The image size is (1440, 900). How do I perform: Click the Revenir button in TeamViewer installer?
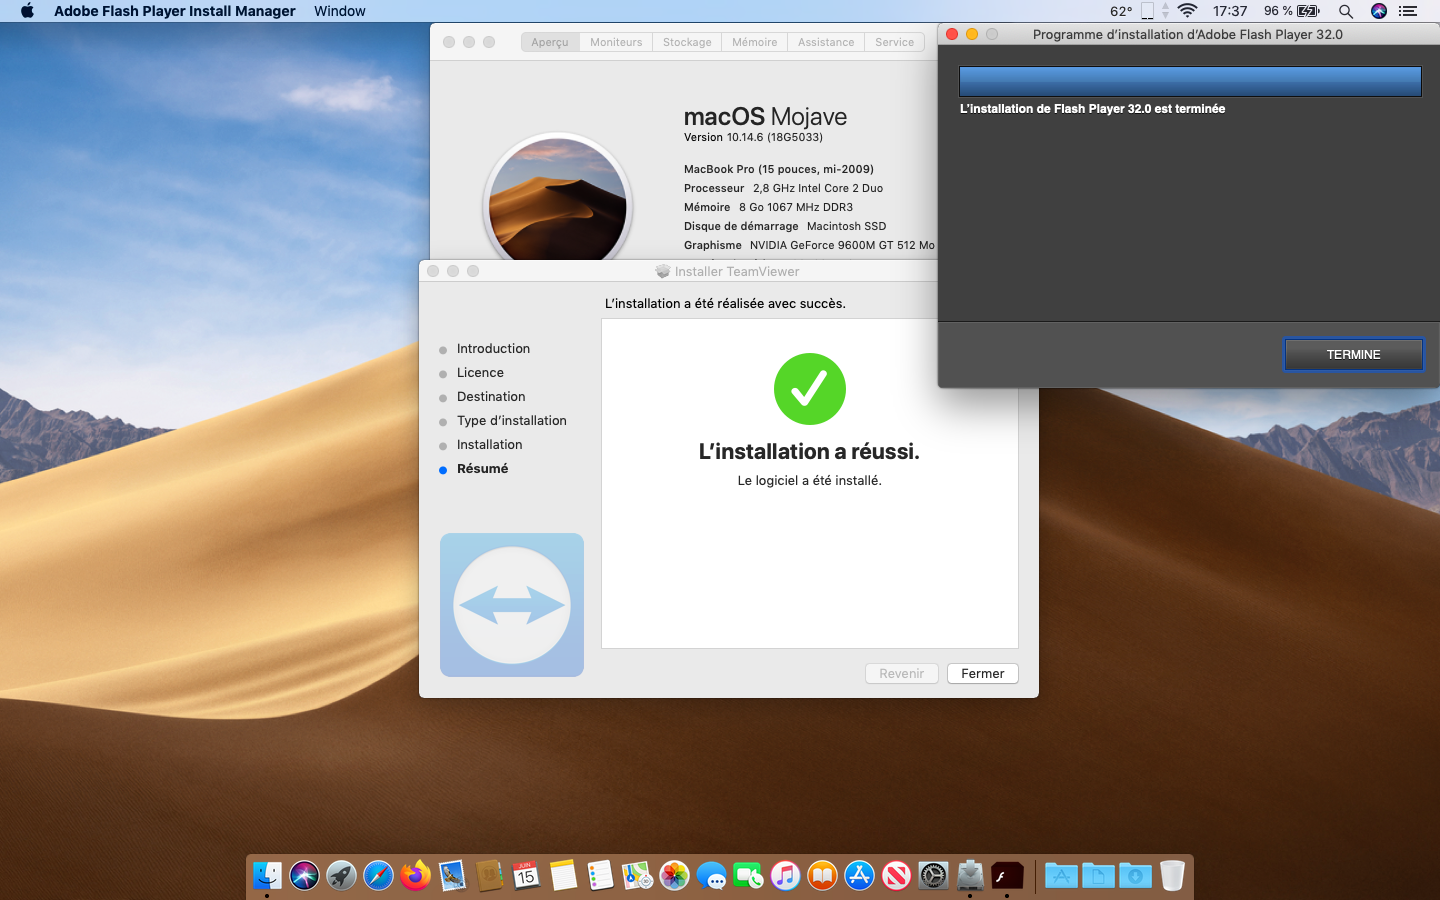tap(901, 673)
